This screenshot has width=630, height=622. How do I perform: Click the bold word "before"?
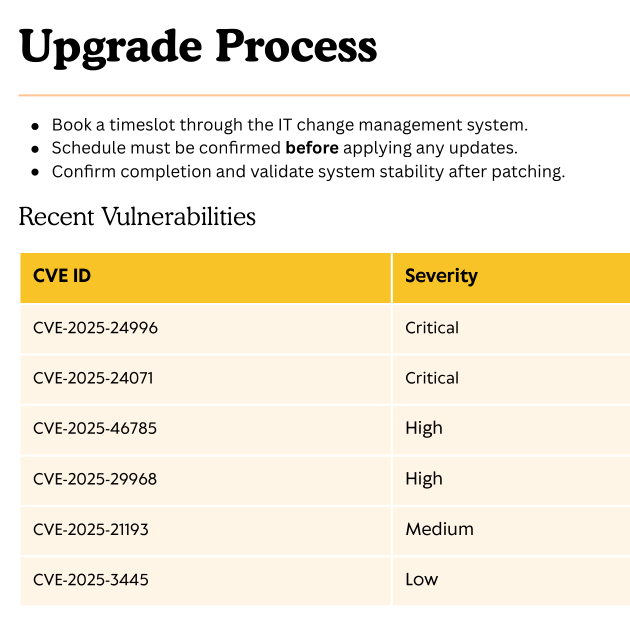[312, 148]
